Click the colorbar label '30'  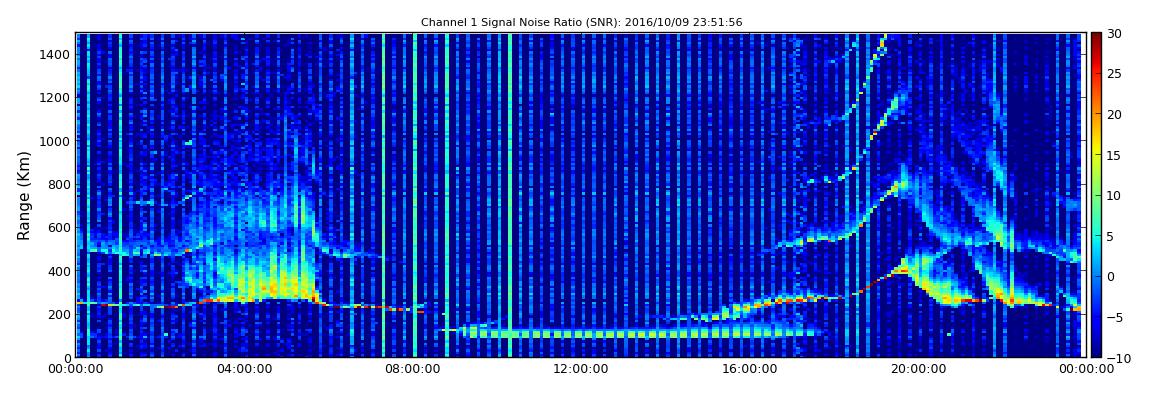(1114, 34)
